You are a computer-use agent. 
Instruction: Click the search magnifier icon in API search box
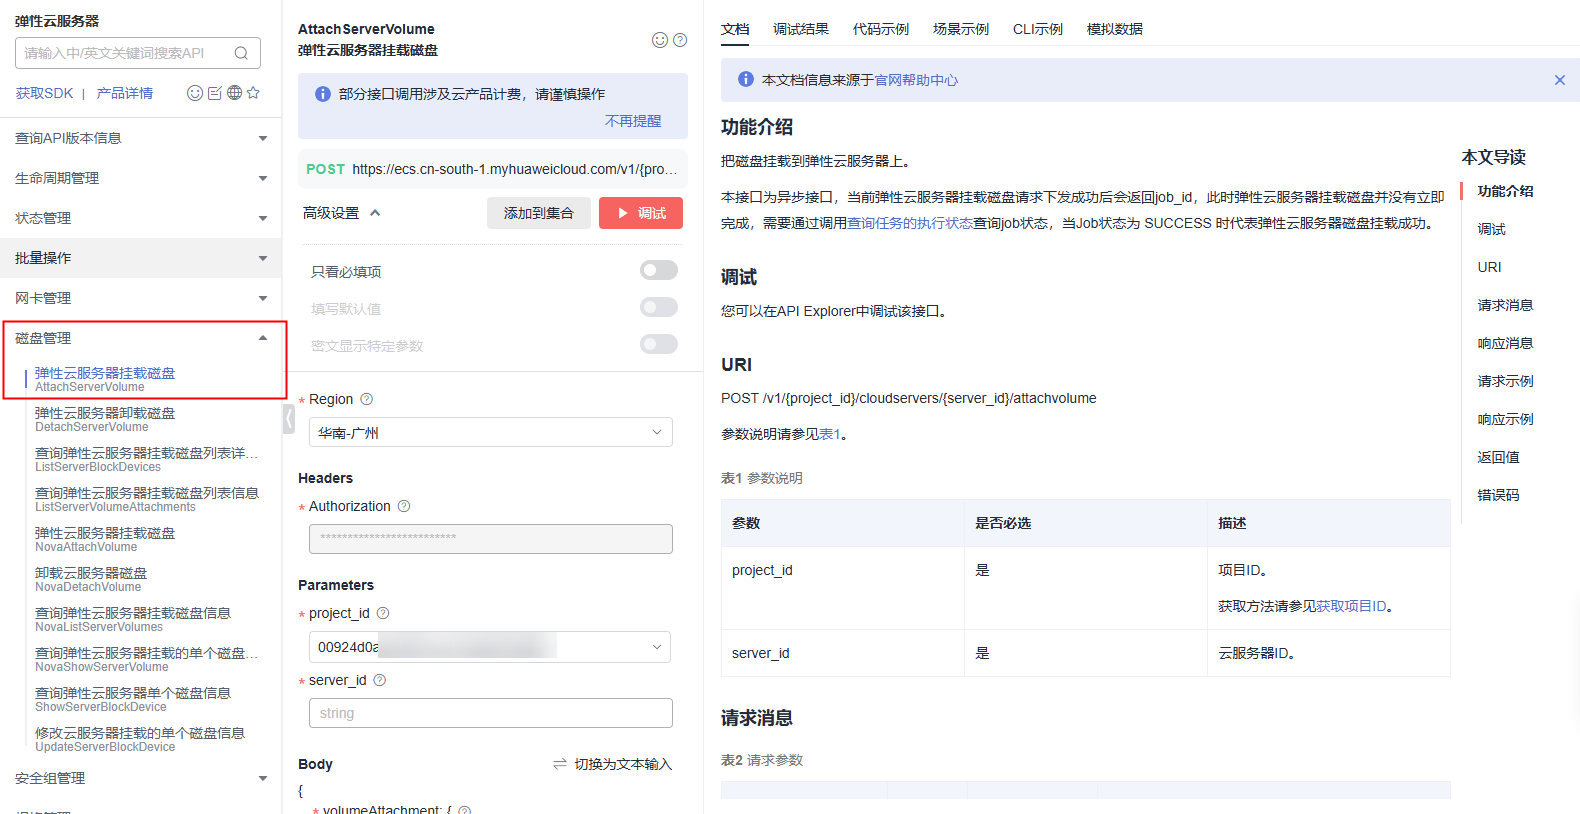coord(241,53)
